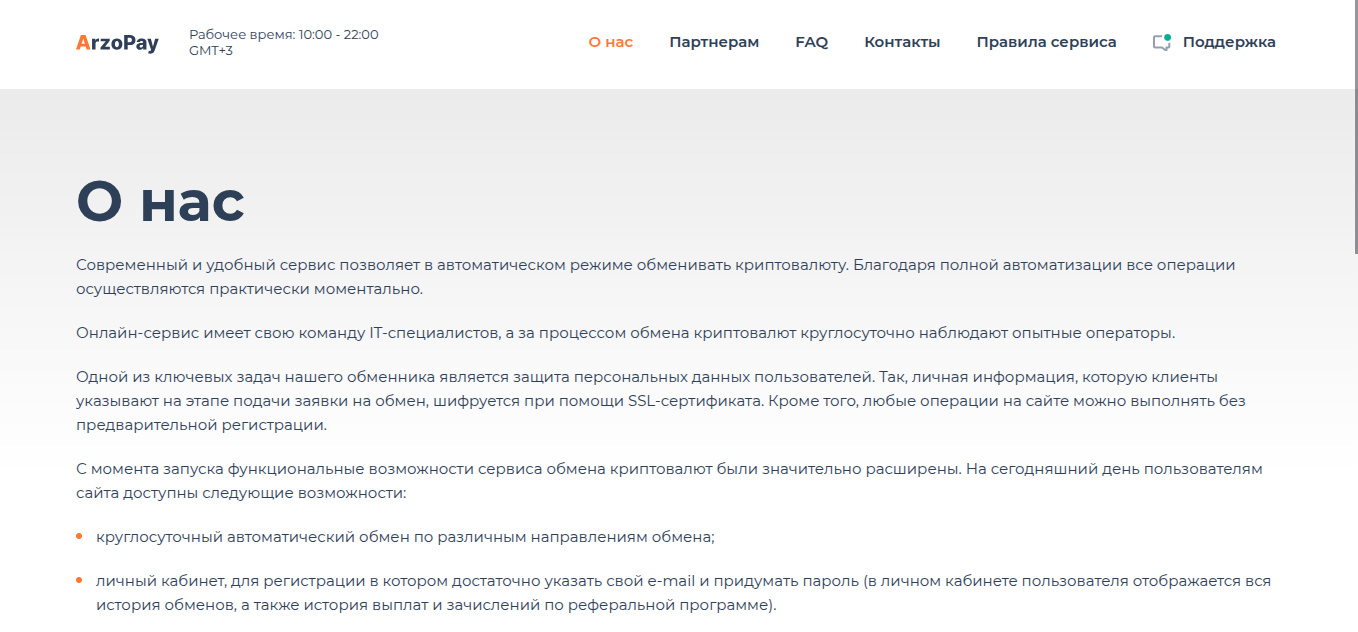Click the orange bullet before «личный кабинет»
This screenshot has width=1358, height=632.
(79, 581)
